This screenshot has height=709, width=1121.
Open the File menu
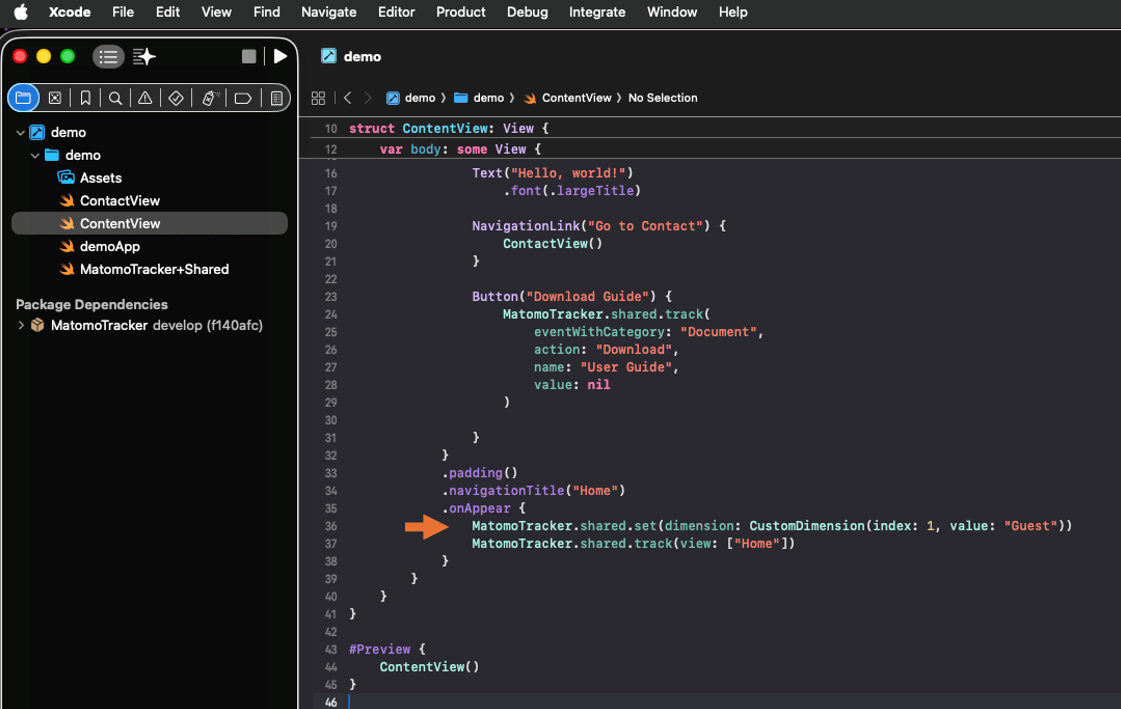tap(123, 12)
